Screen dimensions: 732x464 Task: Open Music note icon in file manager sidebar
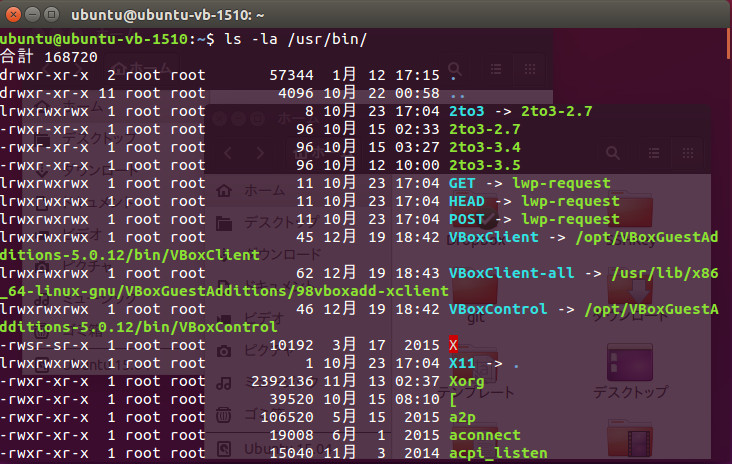coord(224,384)
